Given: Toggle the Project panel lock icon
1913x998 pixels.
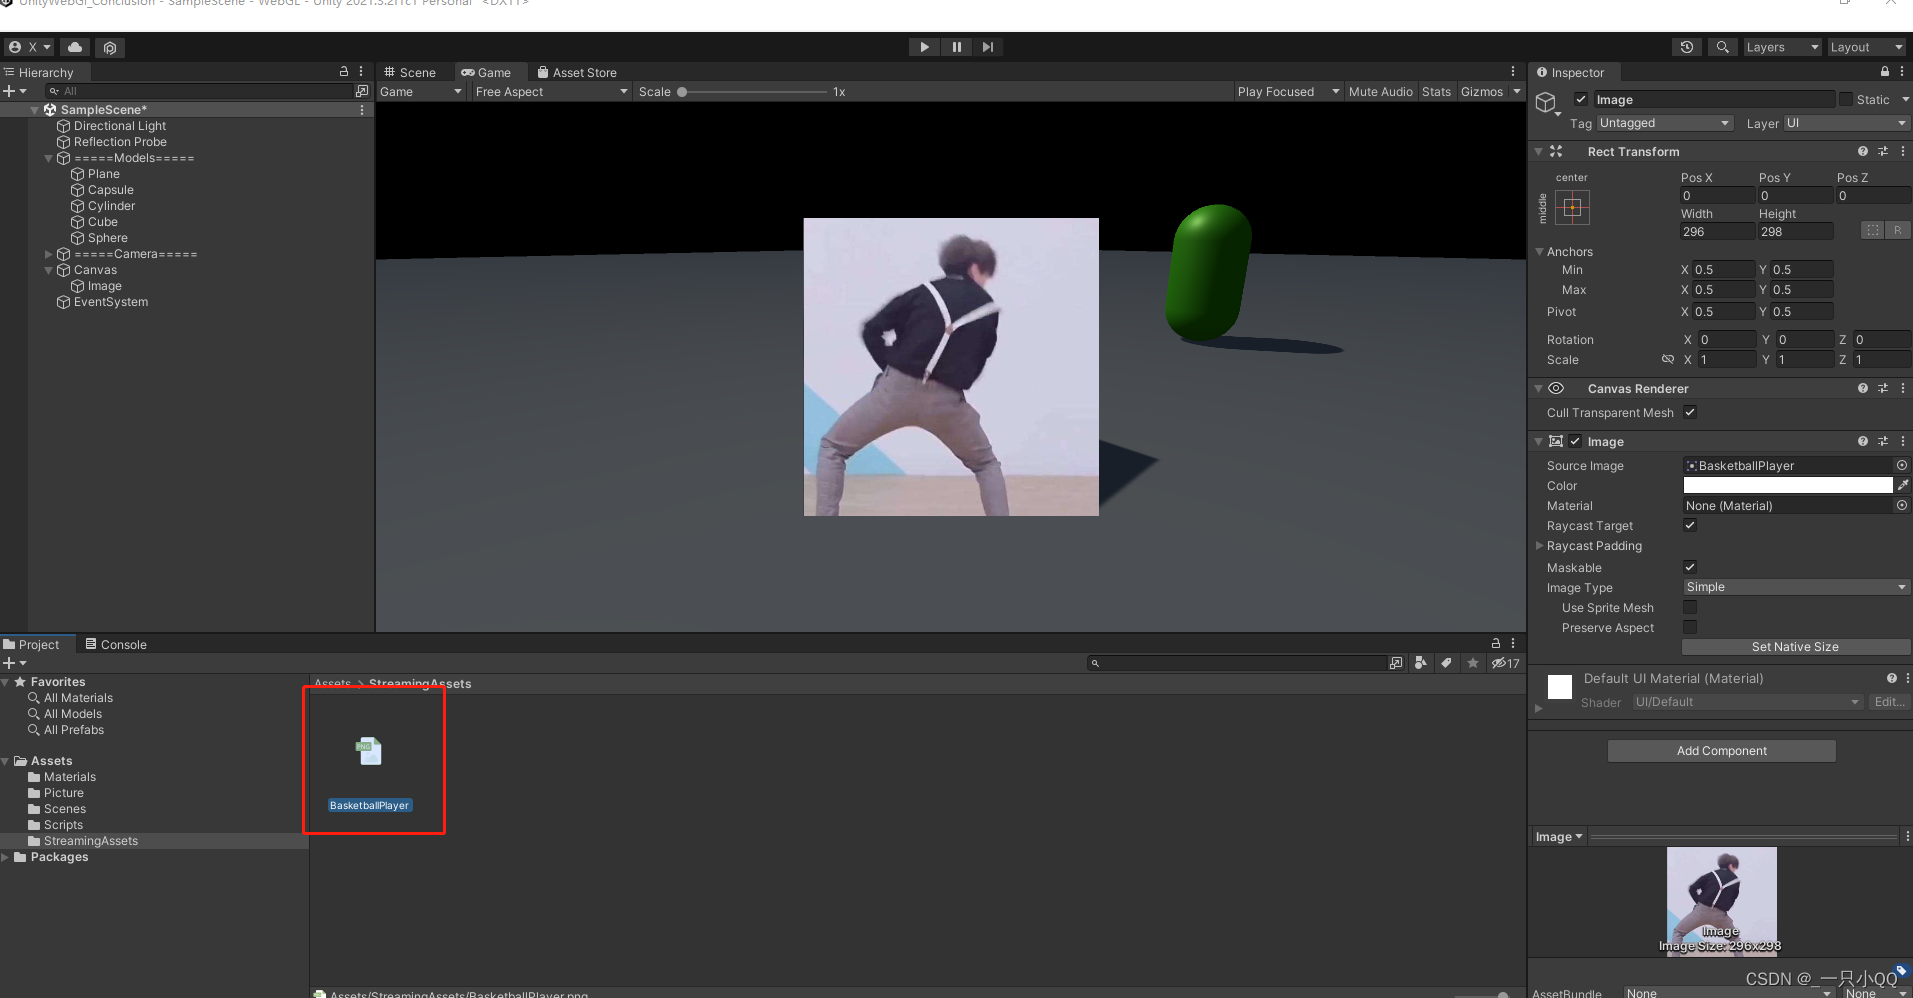Looking at the screenshot, I should [x=1496, y=644].
